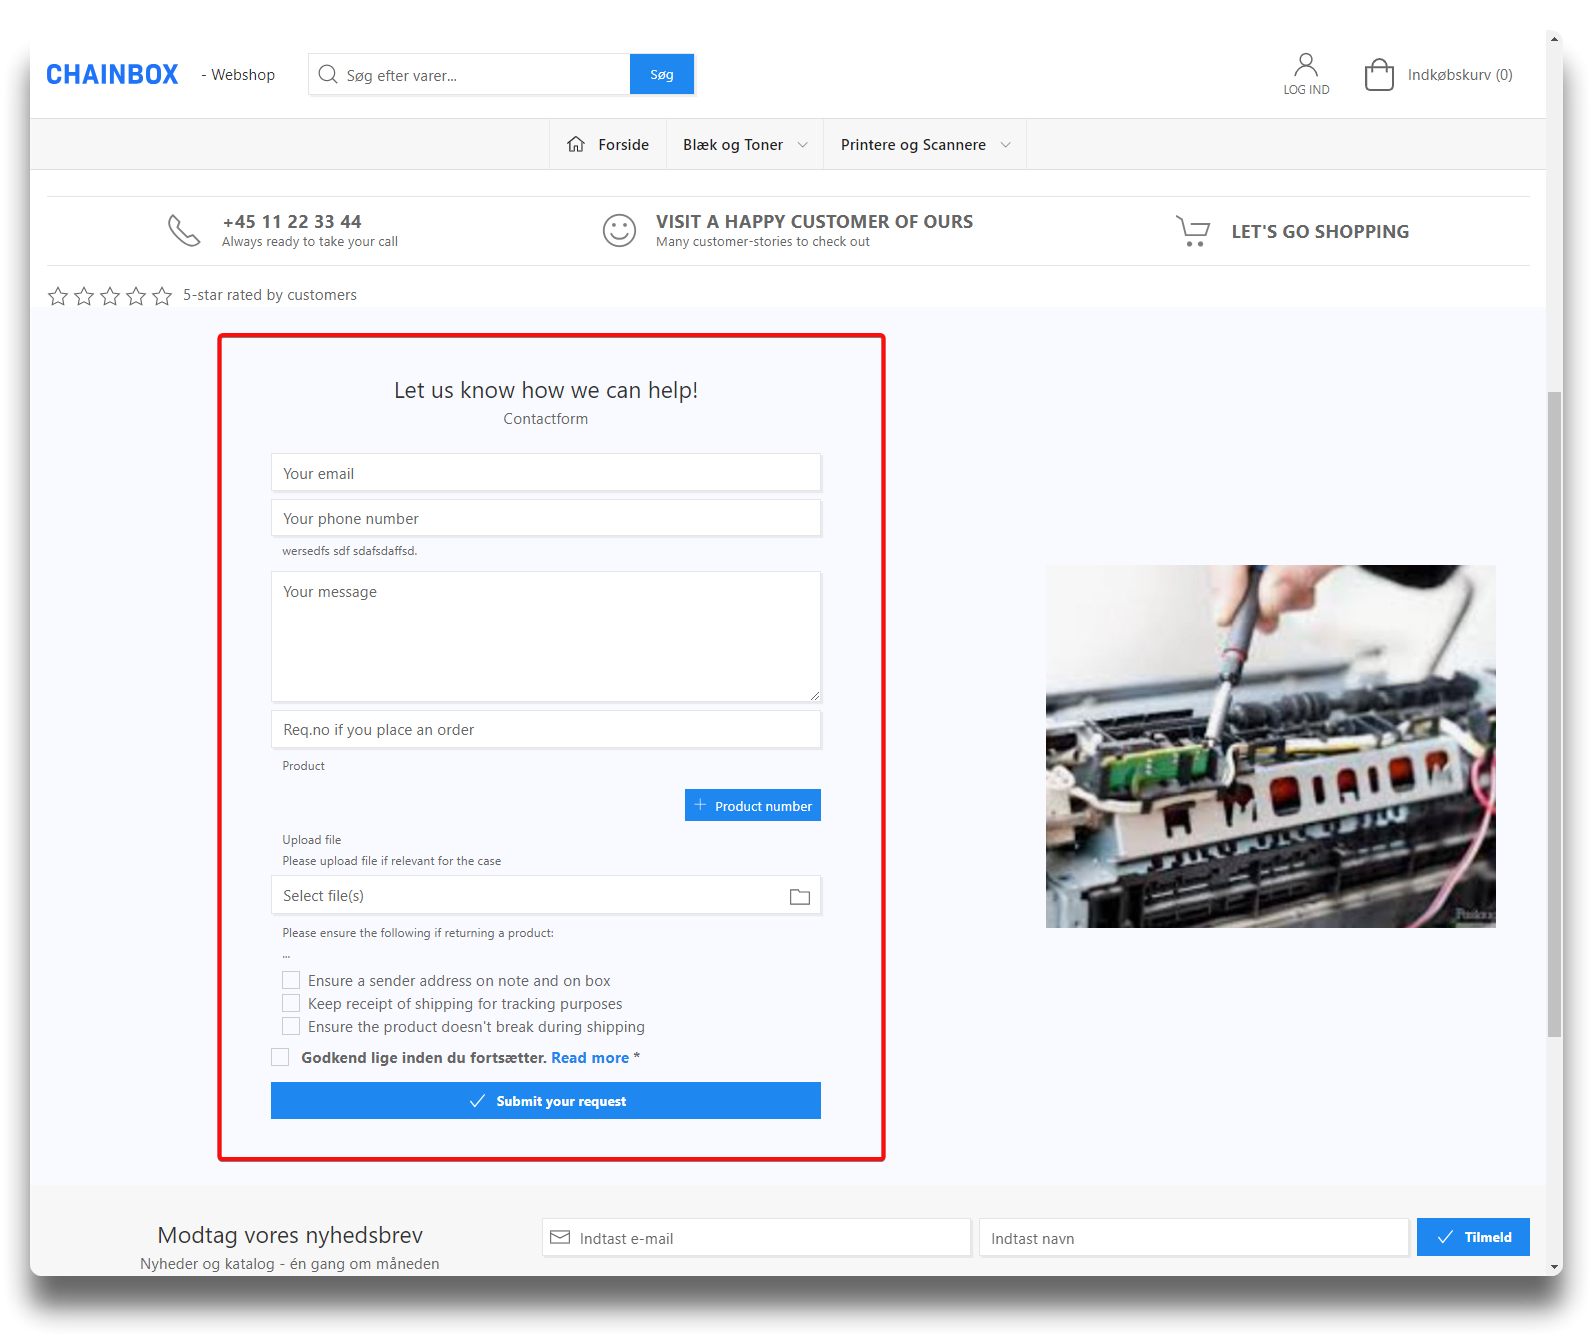
Task: Open the 'Read more' link
Action: coord(590,1058)
